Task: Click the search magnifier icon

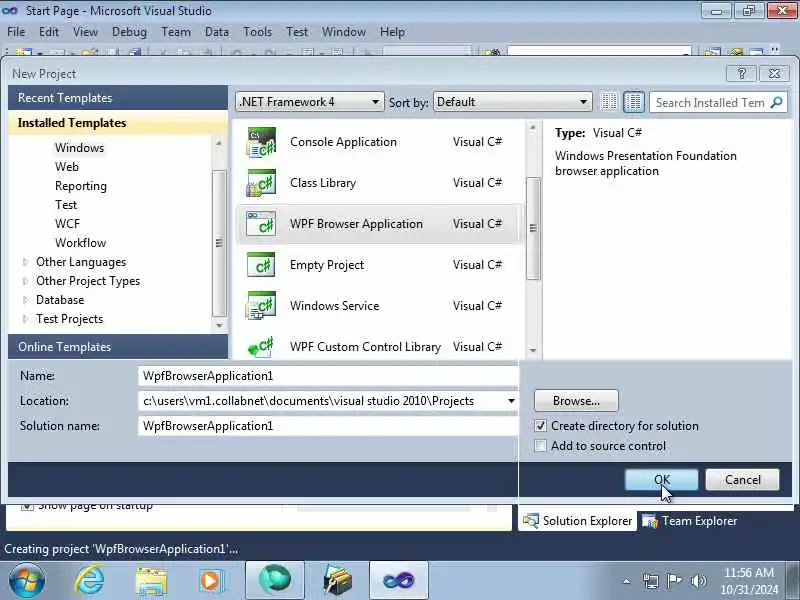Action: (x=777, y=103)
